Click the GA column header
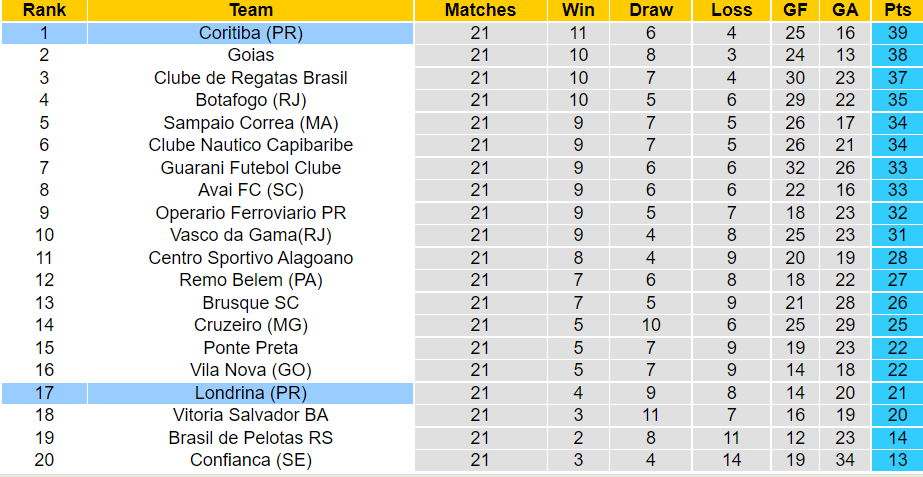 click(845, 10)
